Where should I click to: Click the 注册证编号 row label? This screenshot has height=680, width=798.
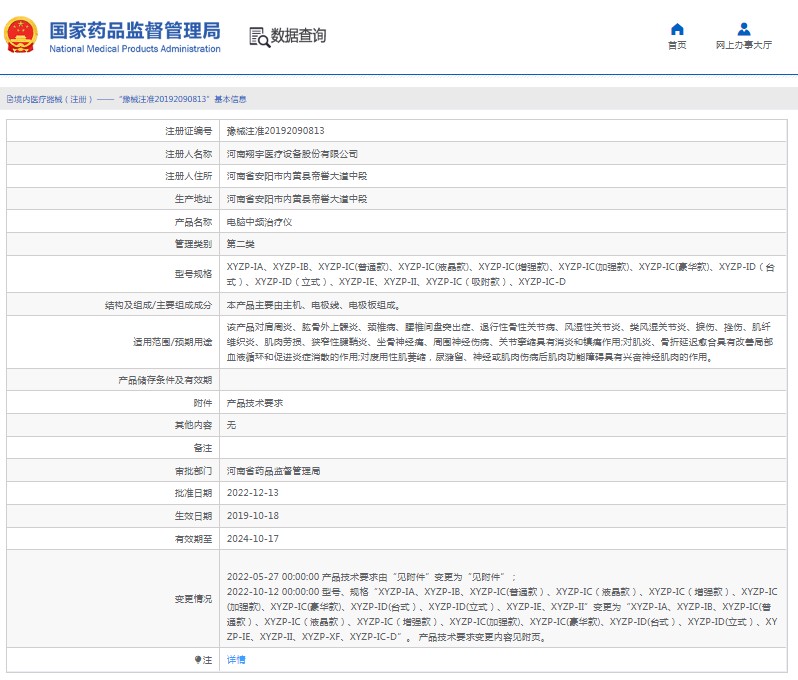[188, 131]
